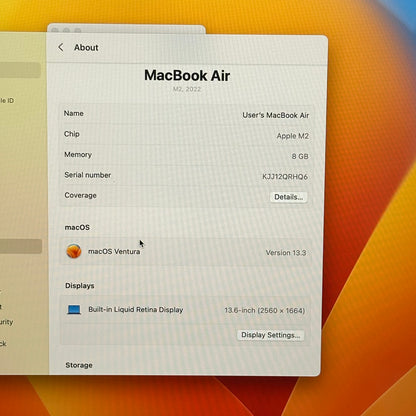Click the macOS Ventura round icon
Screen dimensions: 416x416
click(74, 251)
